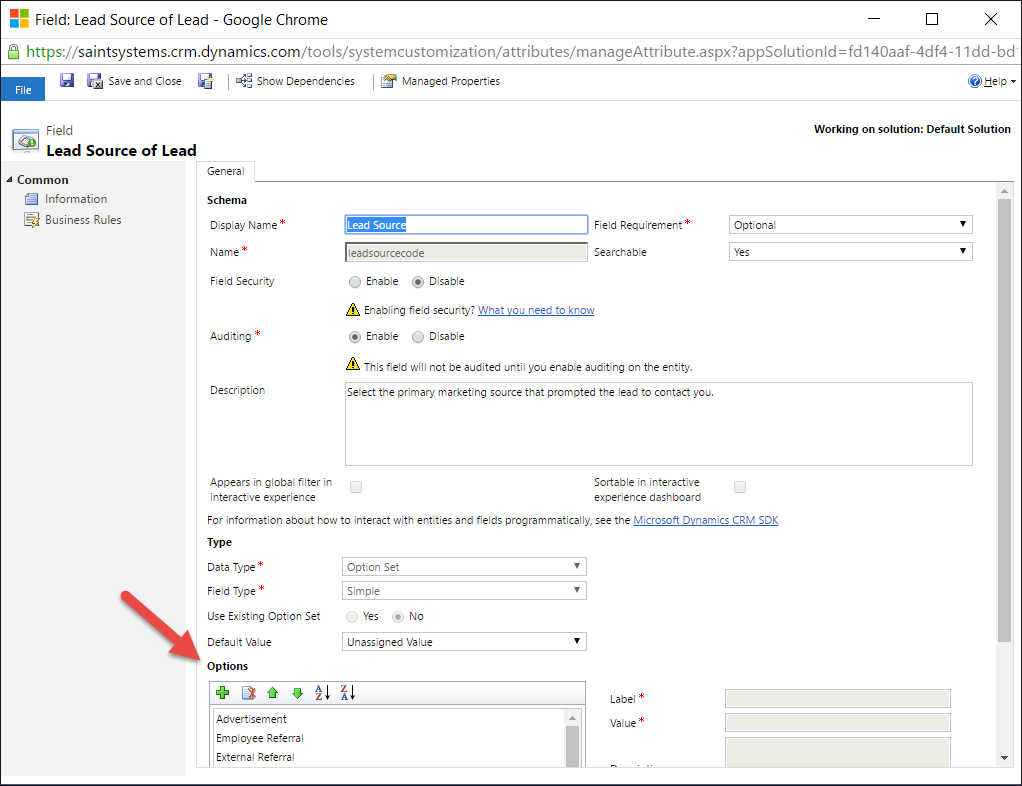Select Enable radio for Field Security
This screenshot has height=786, width=1022.
pyautogui.click(x=355, y=282)
